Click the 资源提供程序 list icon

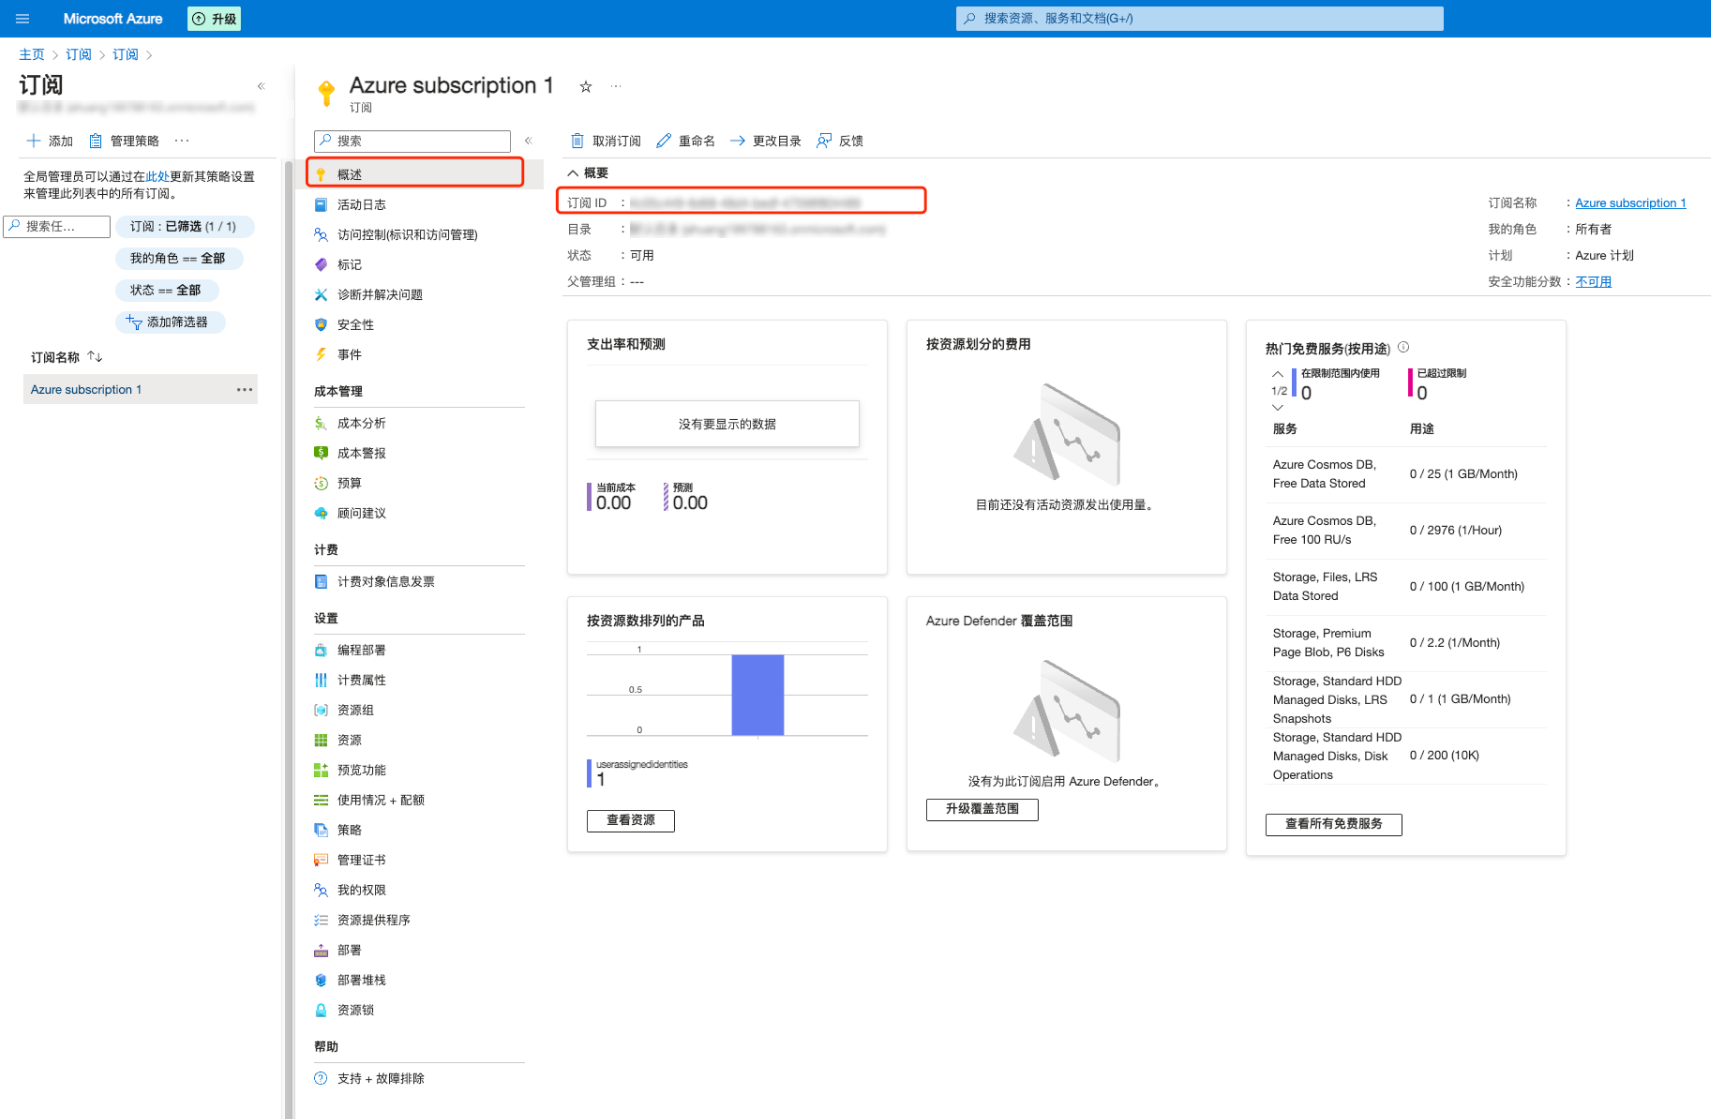321,920
